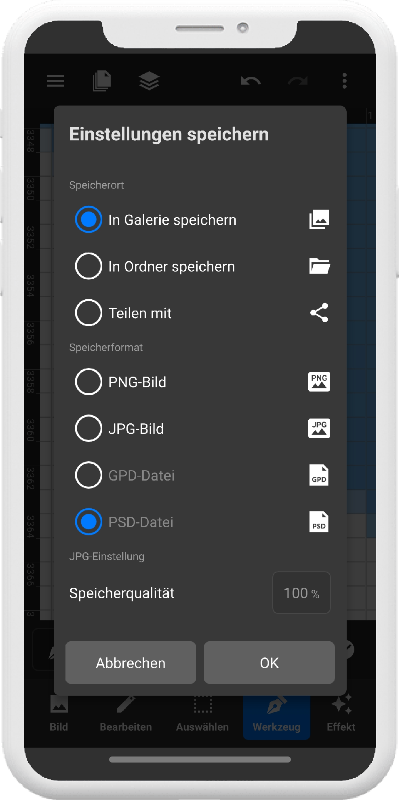
Task: Click the PNG image format icon
Action: pyautogui.click(x=319, y=382)
